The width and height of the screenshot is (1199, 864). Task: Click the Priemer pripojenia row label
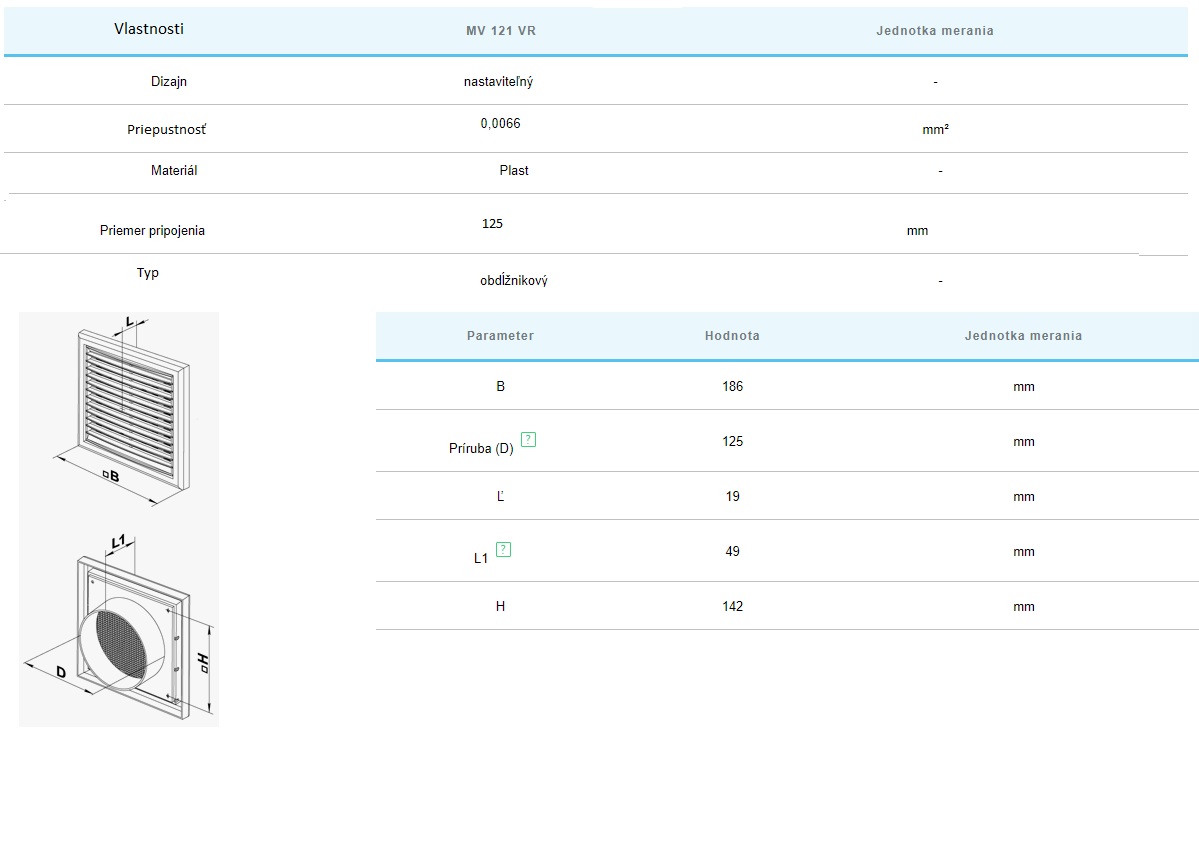click(152, 231)
